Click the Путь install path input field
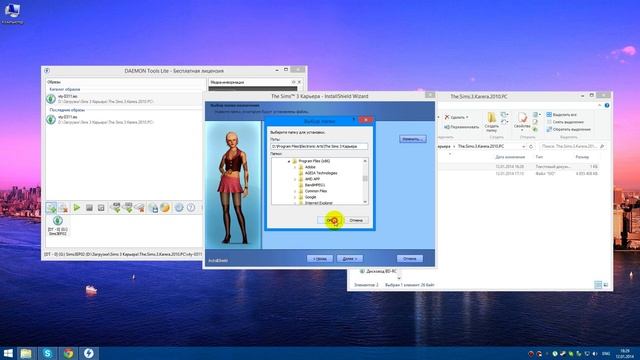 pos(319,146)
